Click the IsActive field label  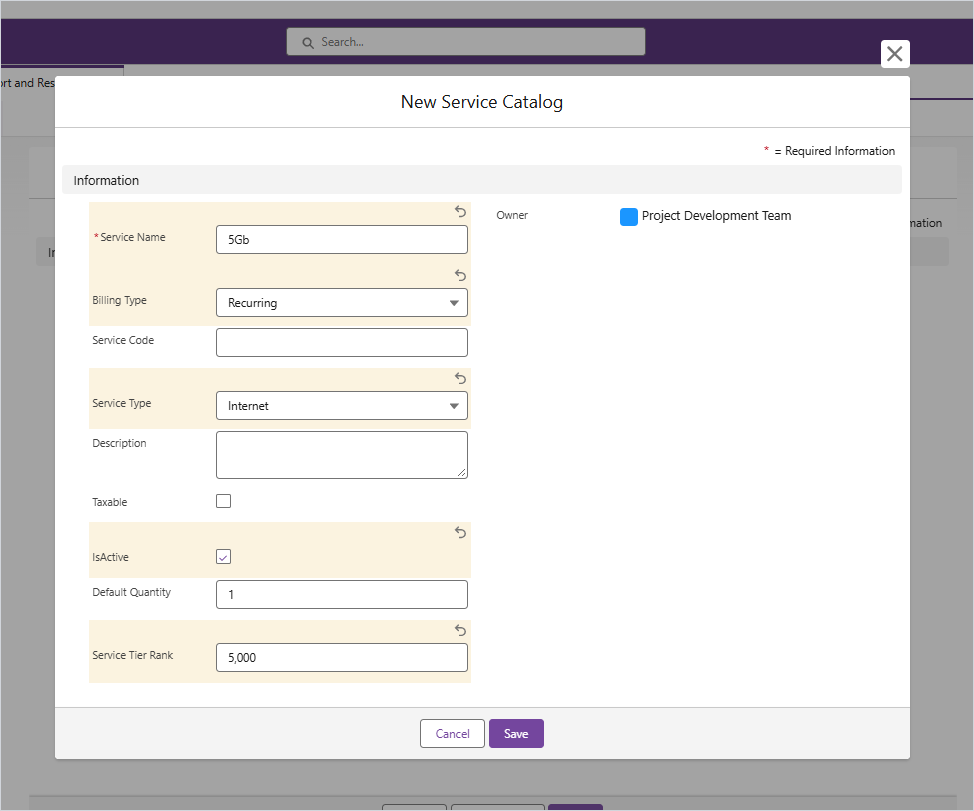[x=111, y=557]
